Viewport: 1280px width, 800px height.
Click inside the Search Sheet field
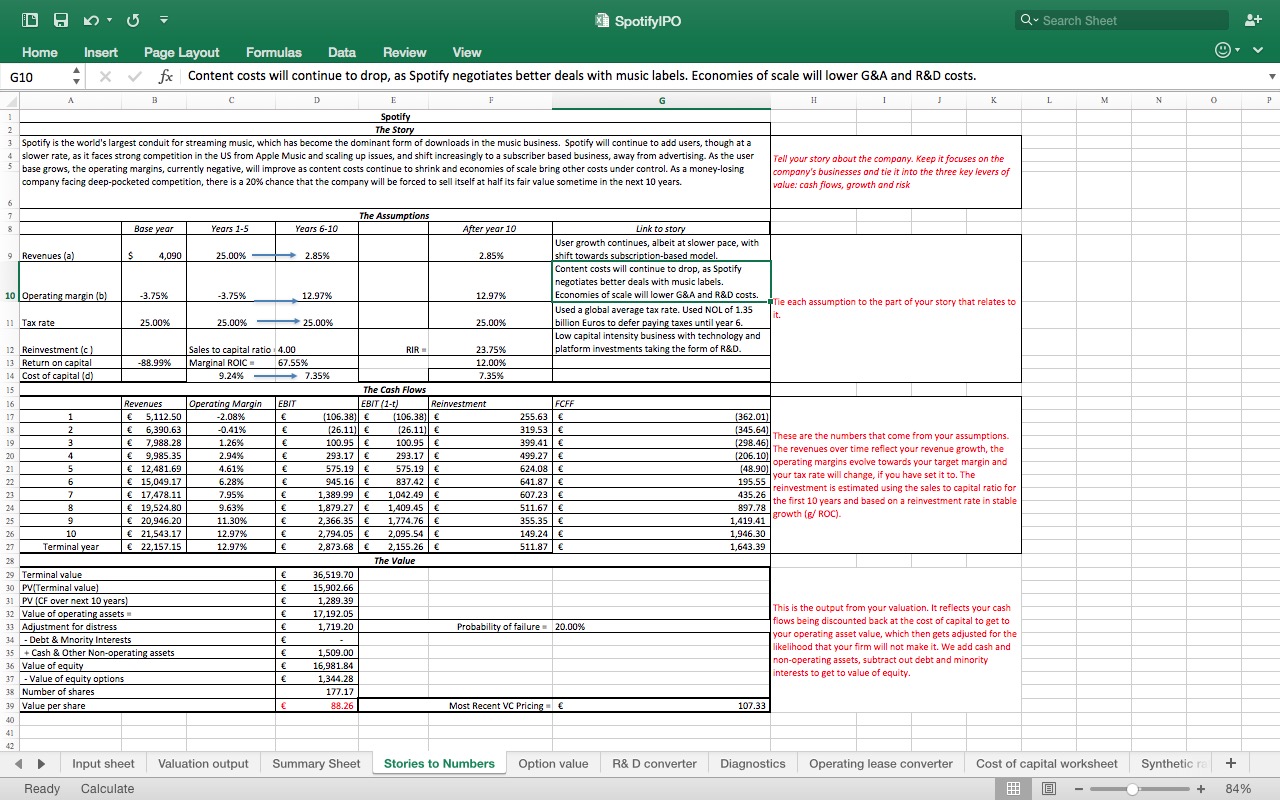tap(1120, 19)
